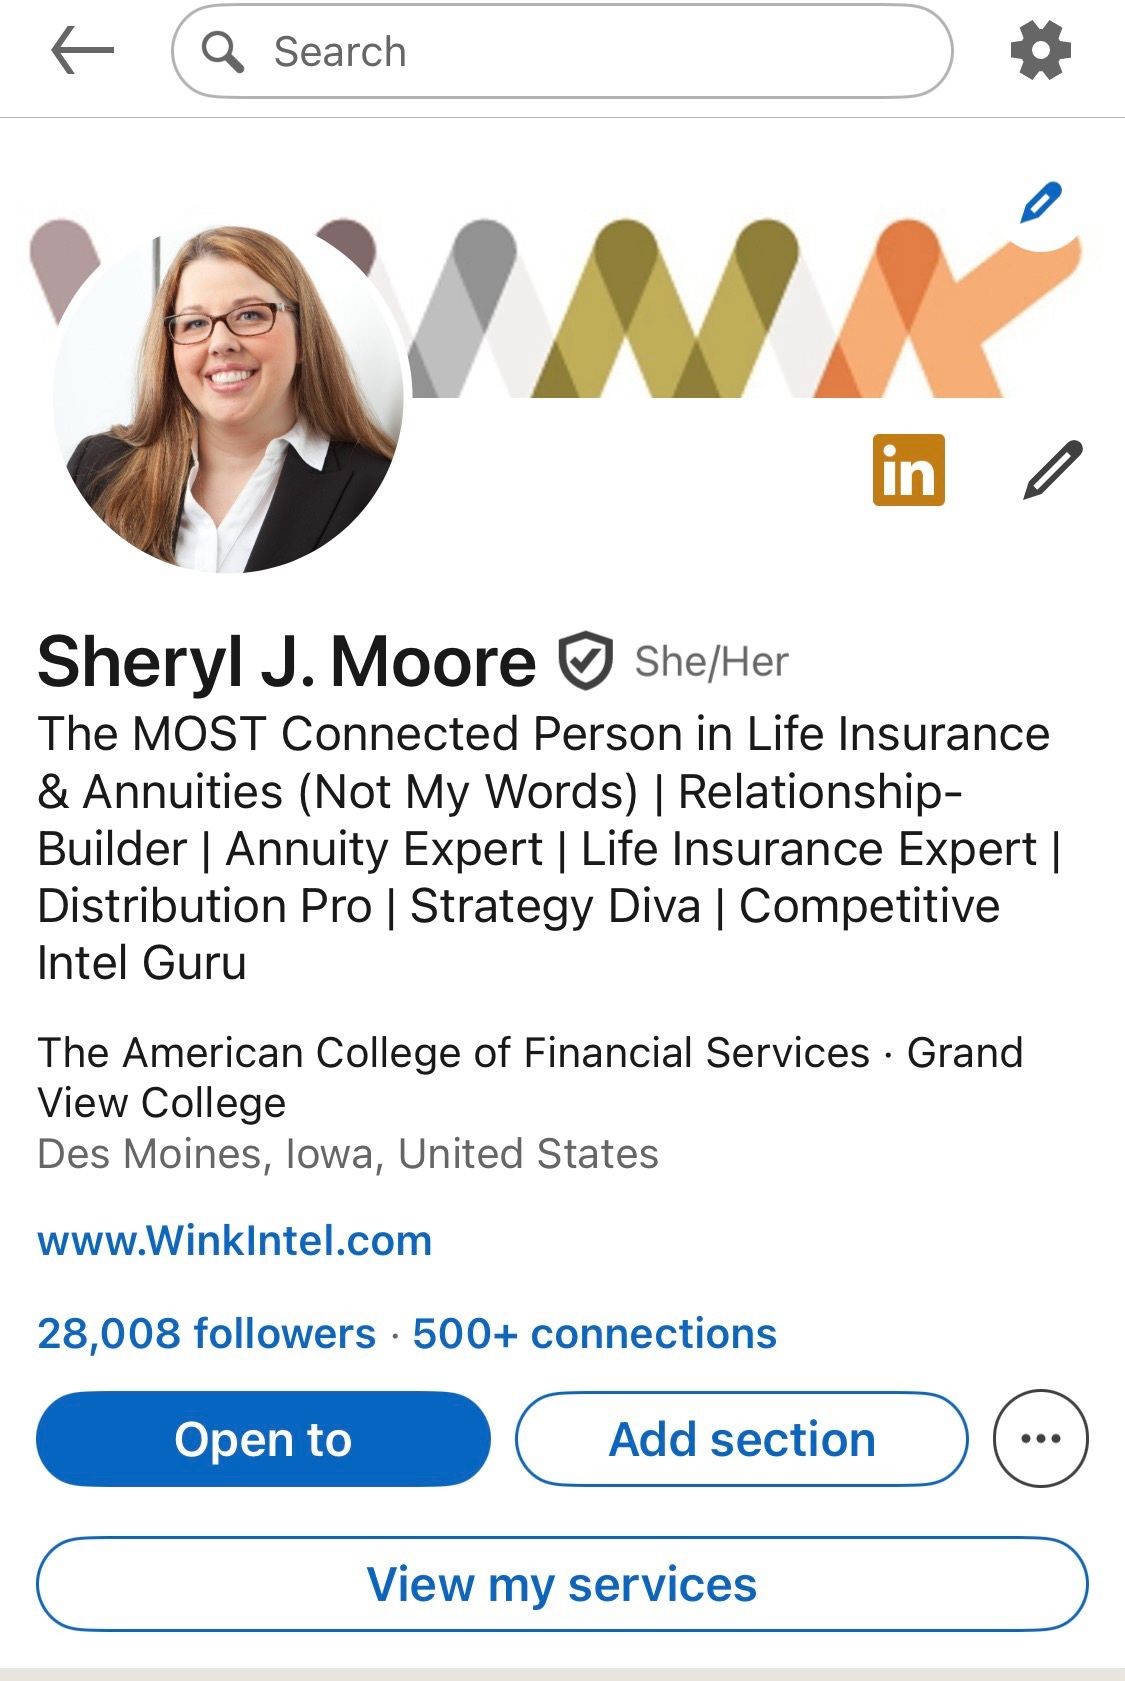Image resolution: width=1125 pixels, height=1681 pixels.
Task: Tap the She/Her pronouns label
Action: click(712, 662)
